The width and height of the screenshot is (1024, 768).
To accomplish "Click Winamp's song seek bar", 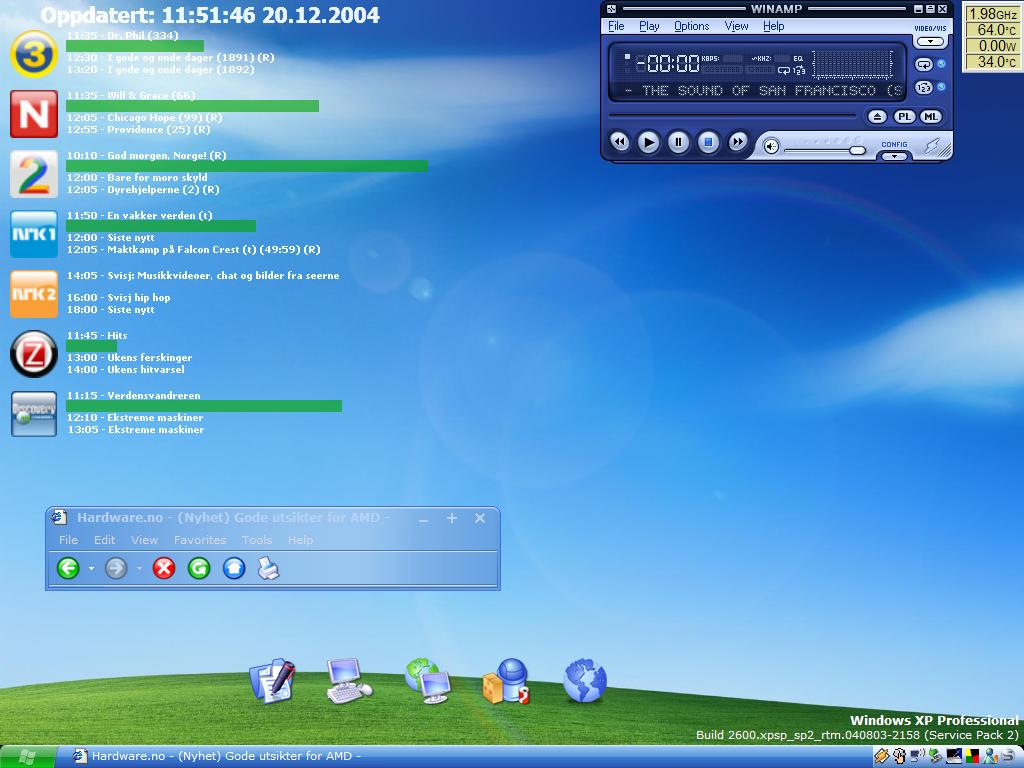I will pyautogui.click(x=731, y=116).
